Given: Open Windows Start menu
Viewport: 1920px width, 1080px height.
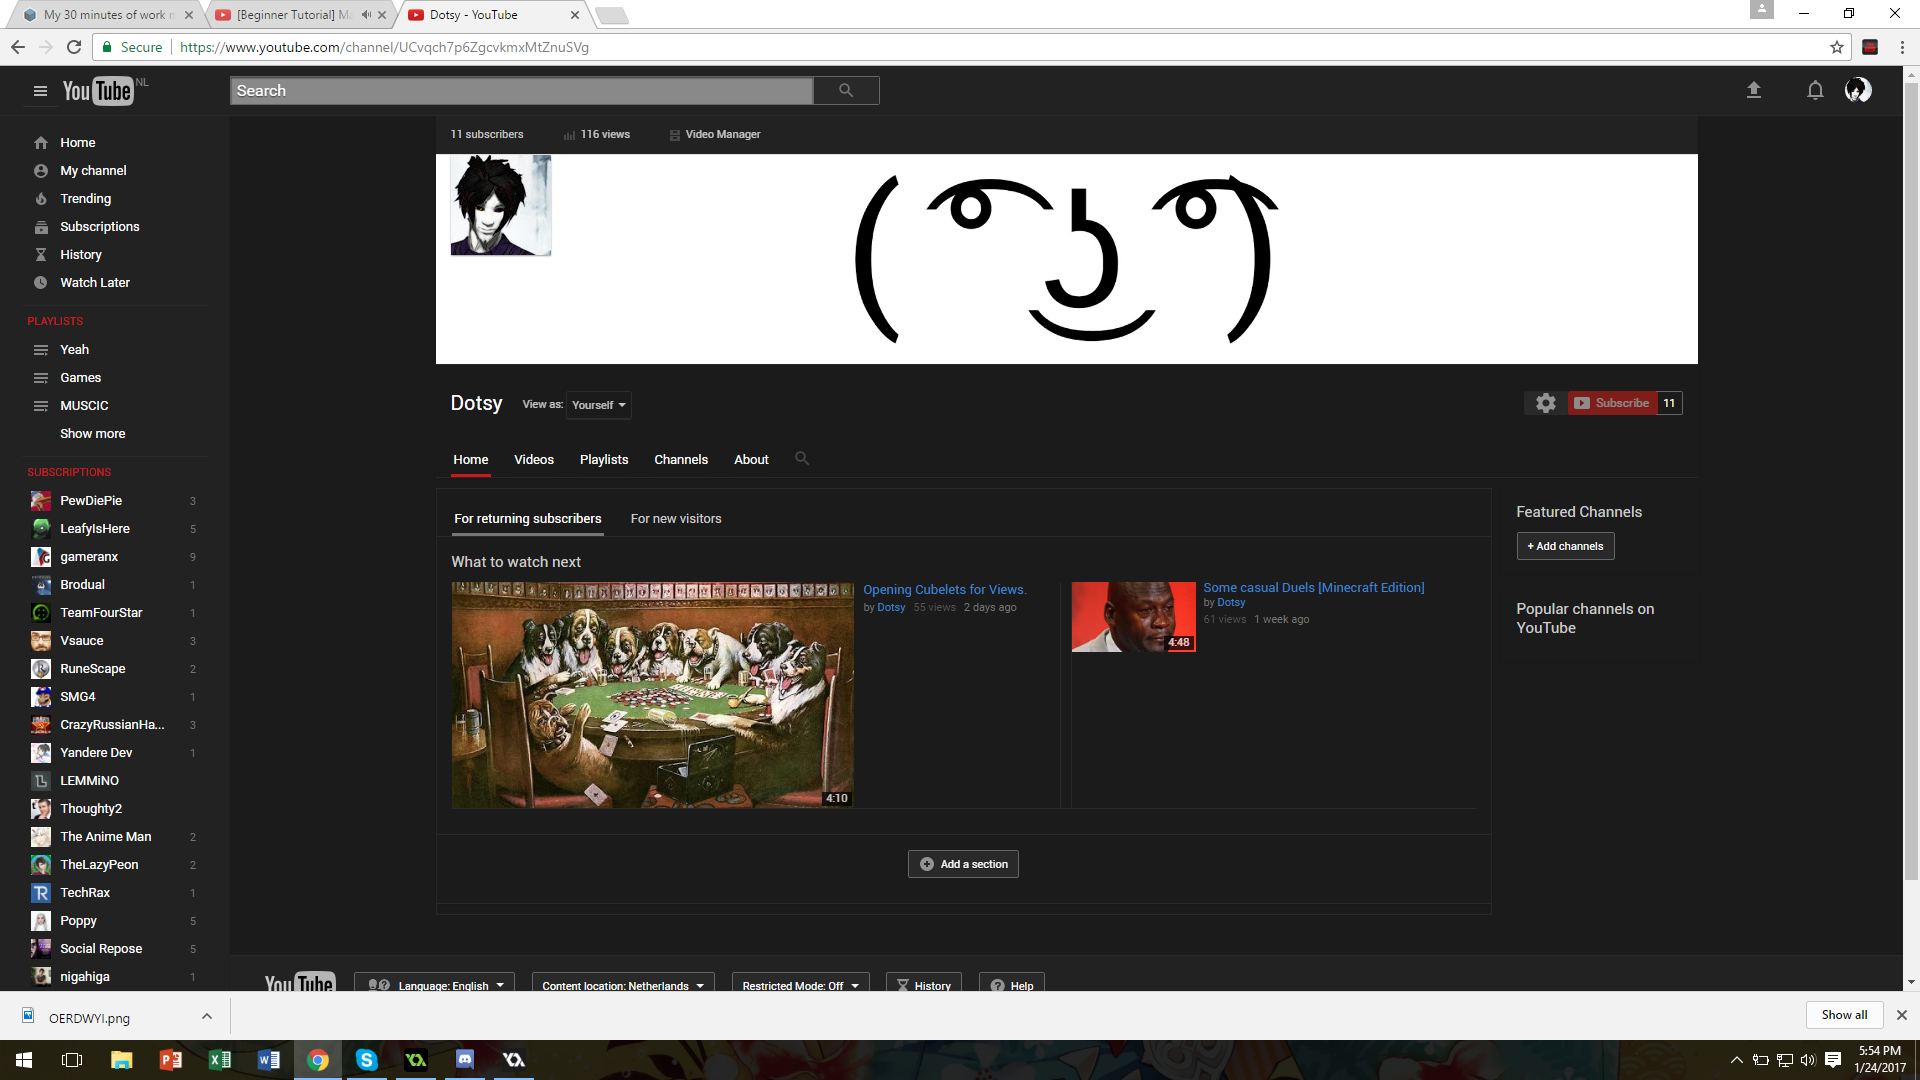Looking at the screenshot, I should 24,1060.
